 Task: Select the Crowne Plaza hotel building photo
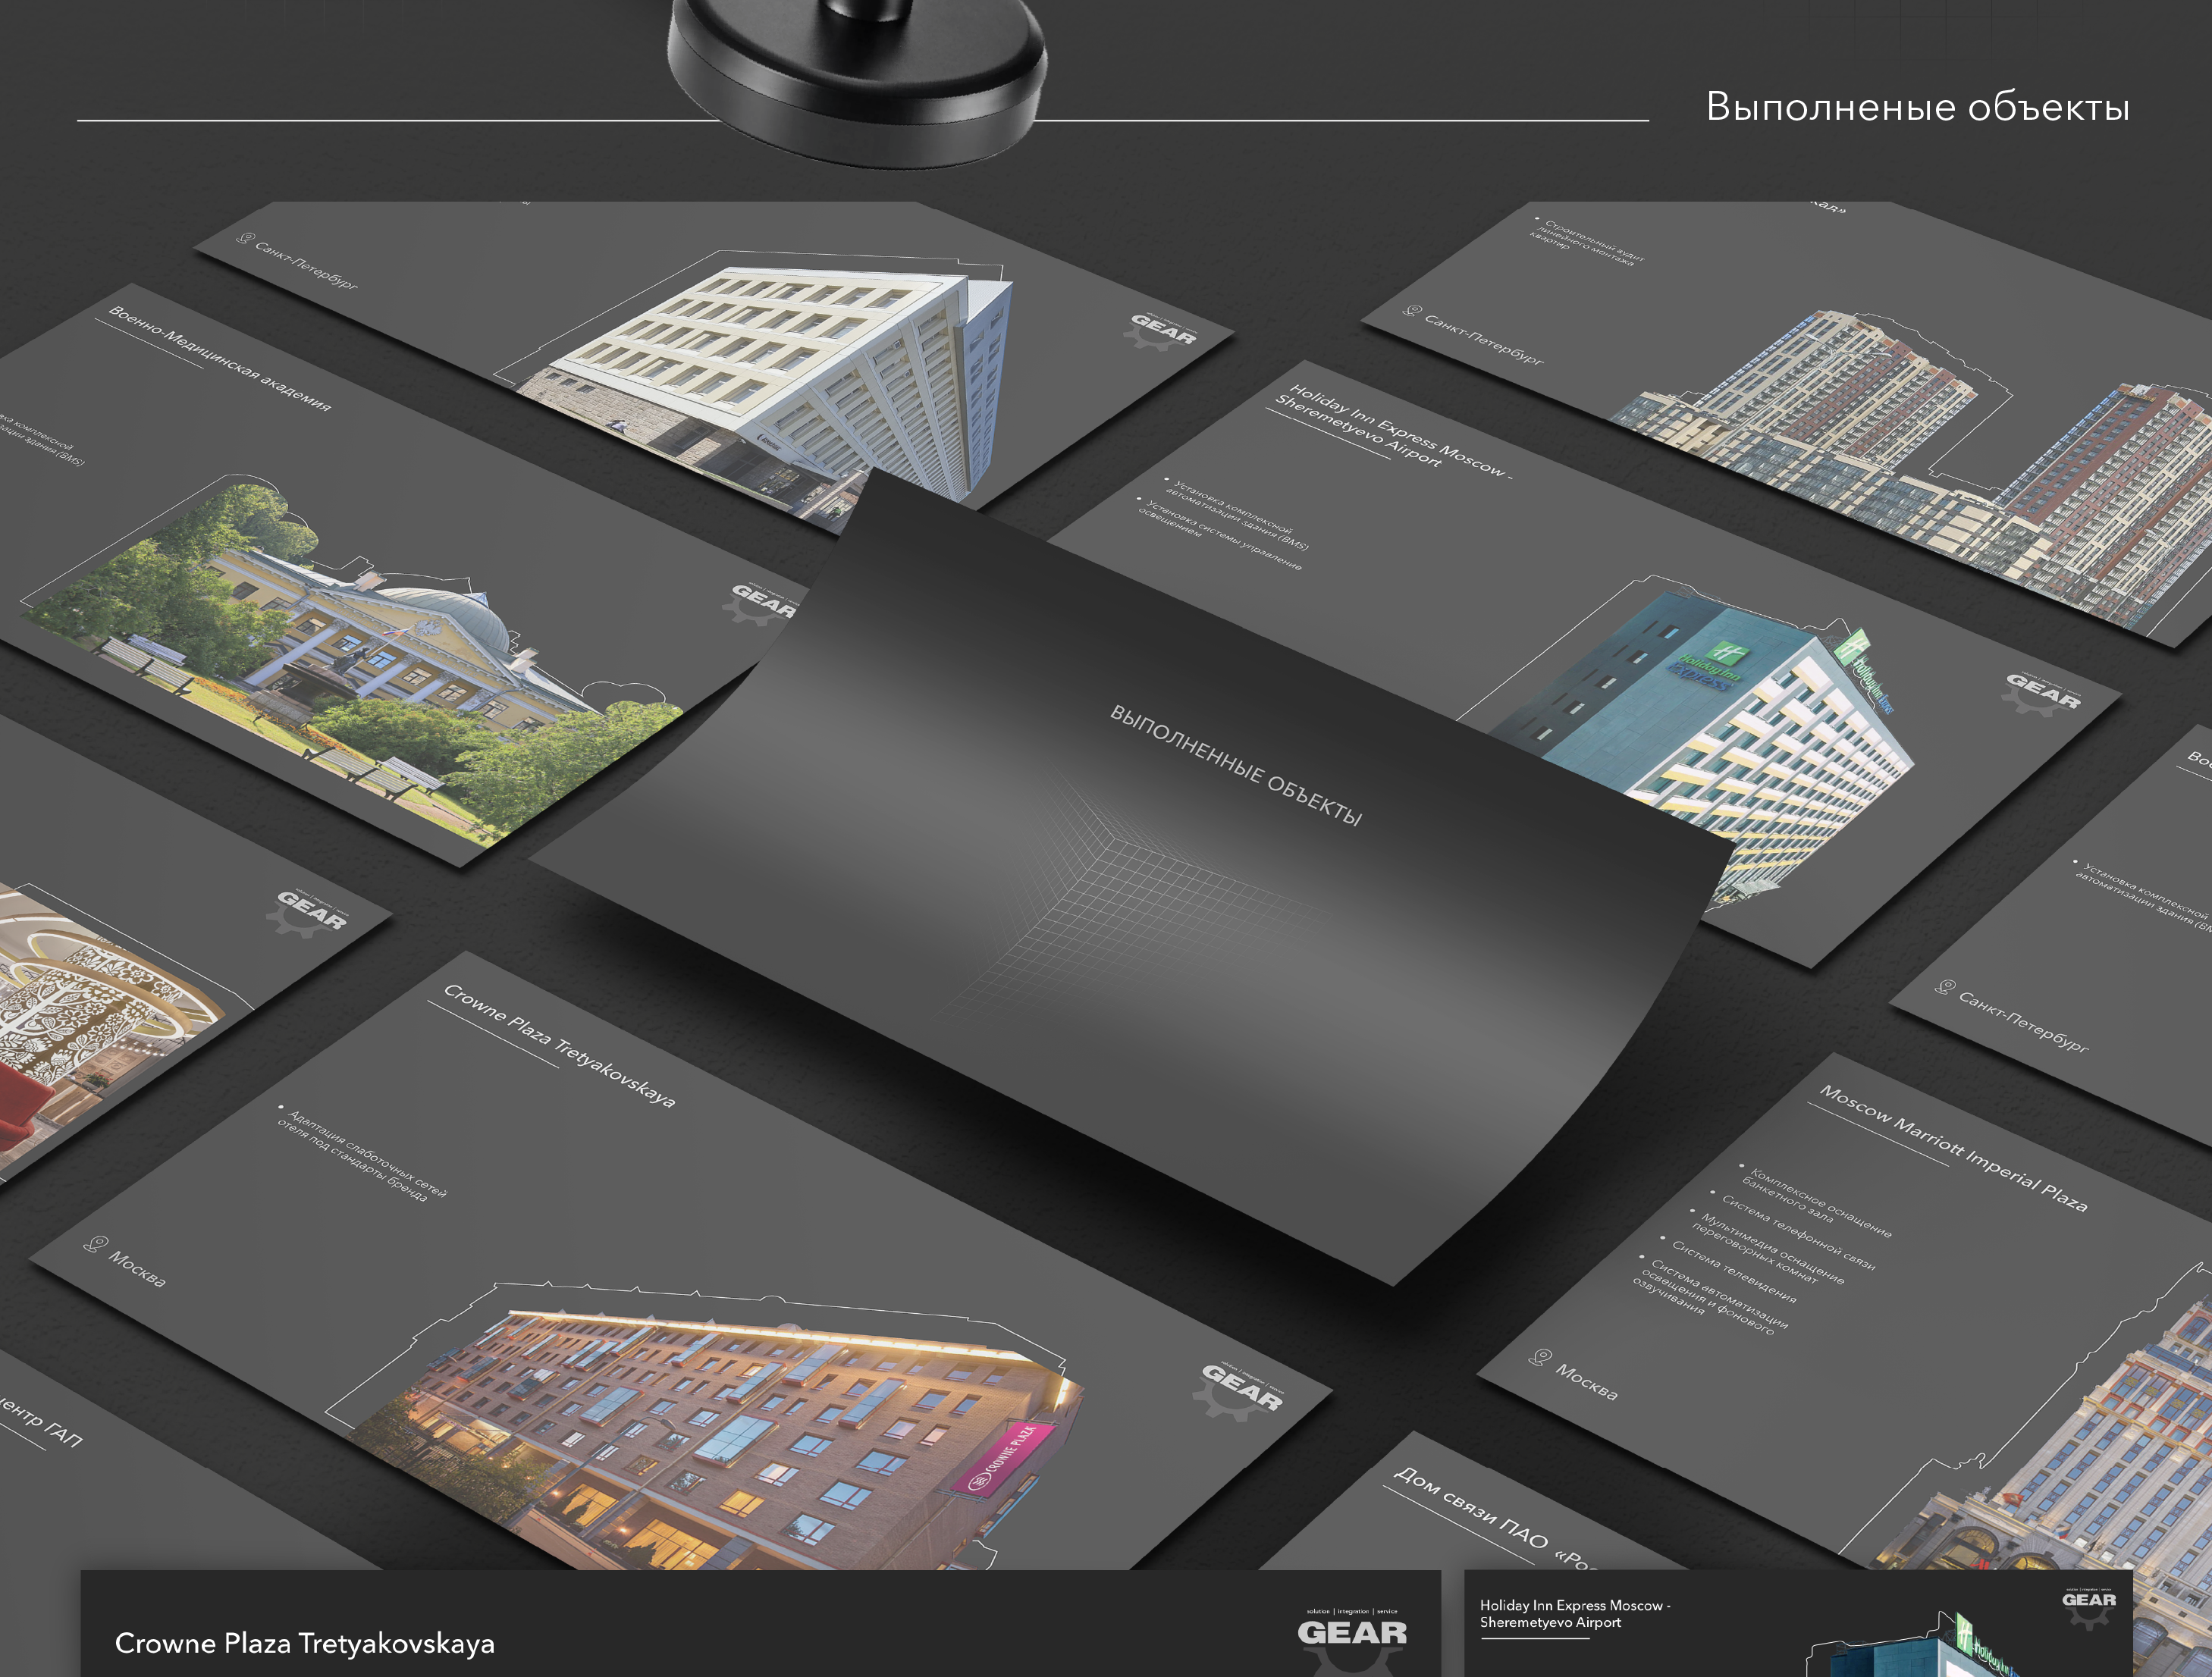(715, 1440)
